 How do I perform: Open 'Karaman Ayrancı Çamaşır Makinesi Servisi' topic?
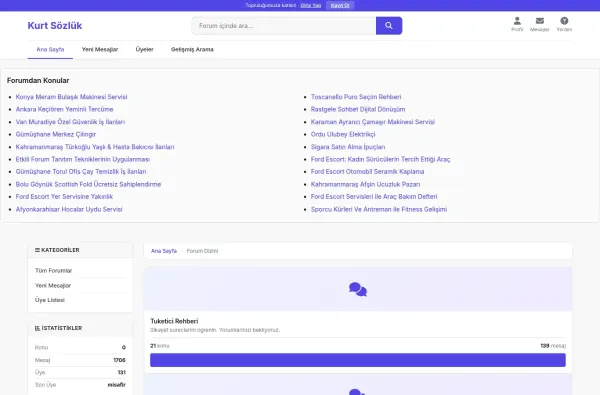click(373, 122)
